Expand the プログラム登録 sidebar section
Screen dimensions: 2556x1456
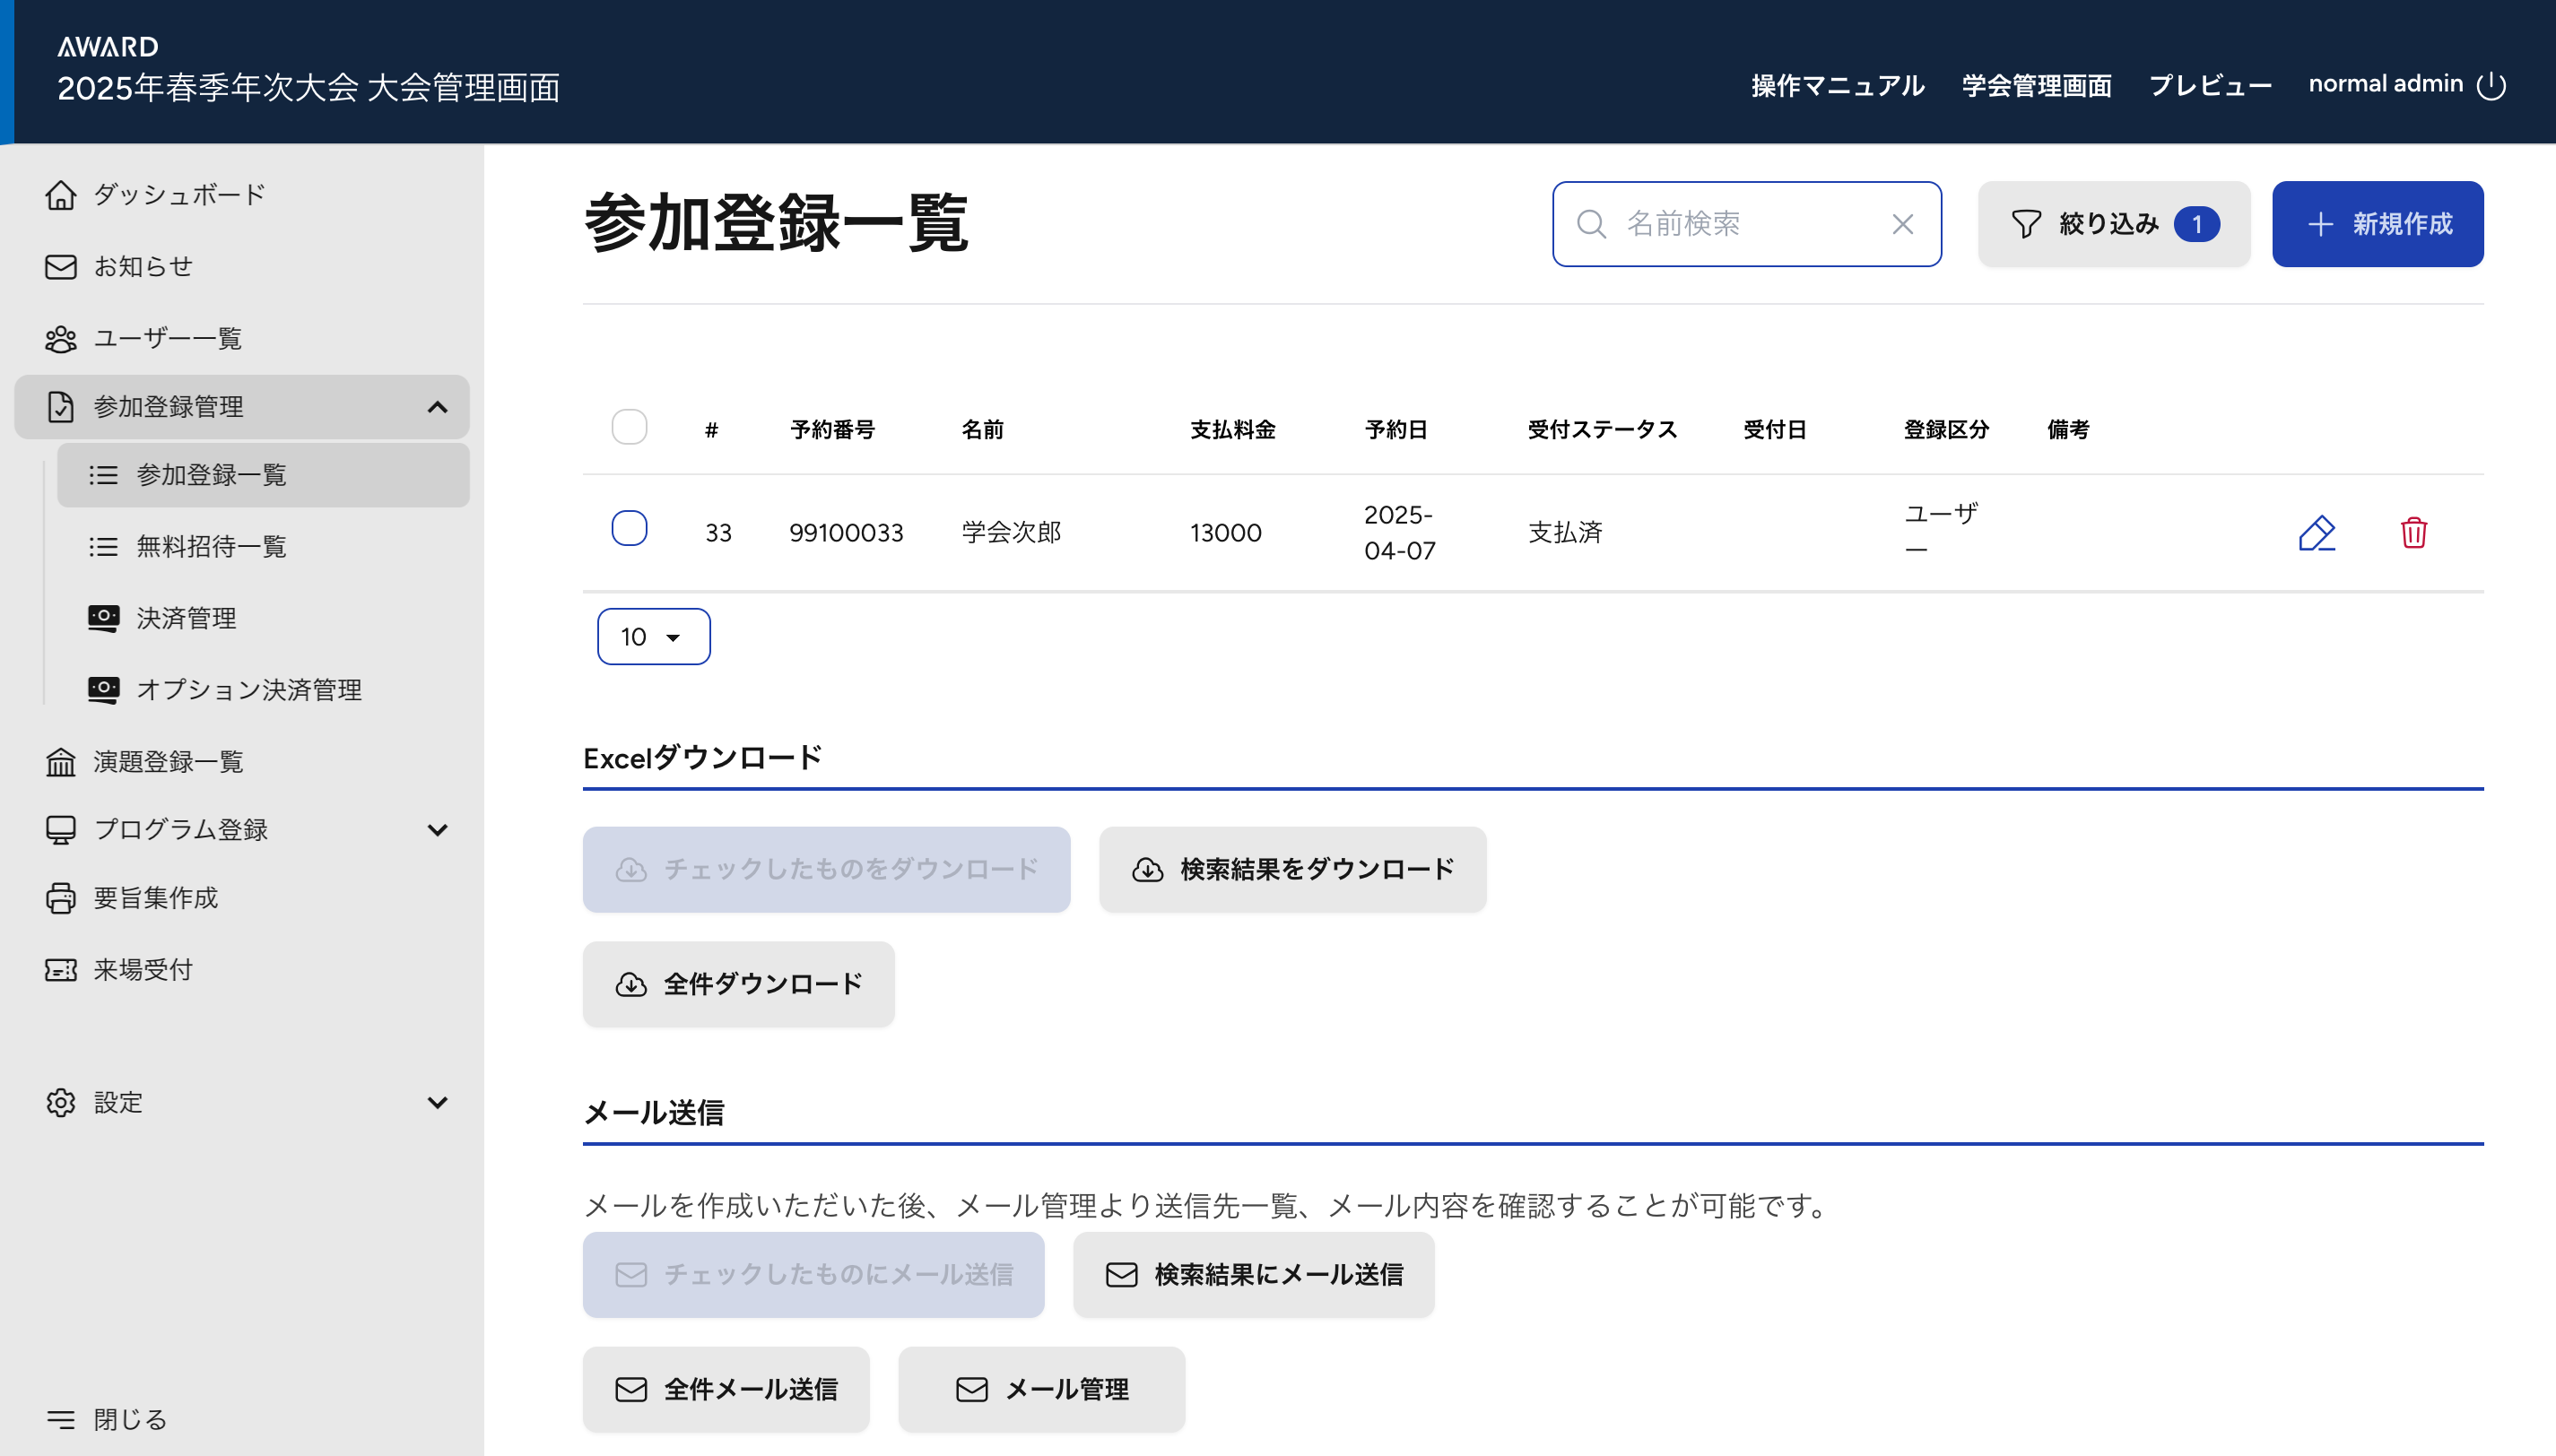click(x=437, y=830)
